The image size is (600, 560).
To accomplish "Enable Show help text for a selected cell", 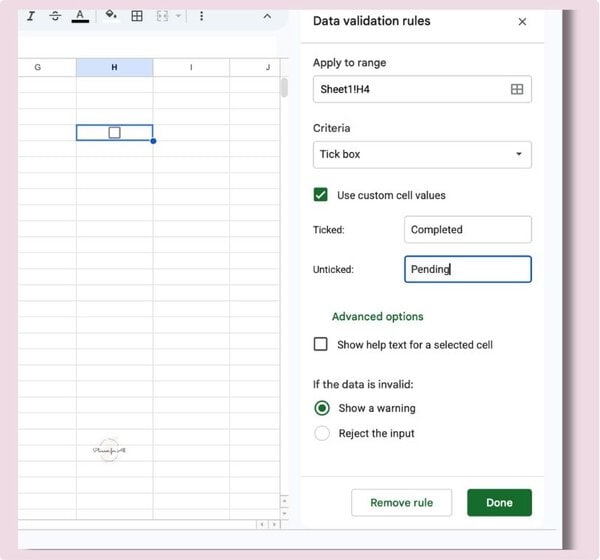I will click(x=321, y=344).
